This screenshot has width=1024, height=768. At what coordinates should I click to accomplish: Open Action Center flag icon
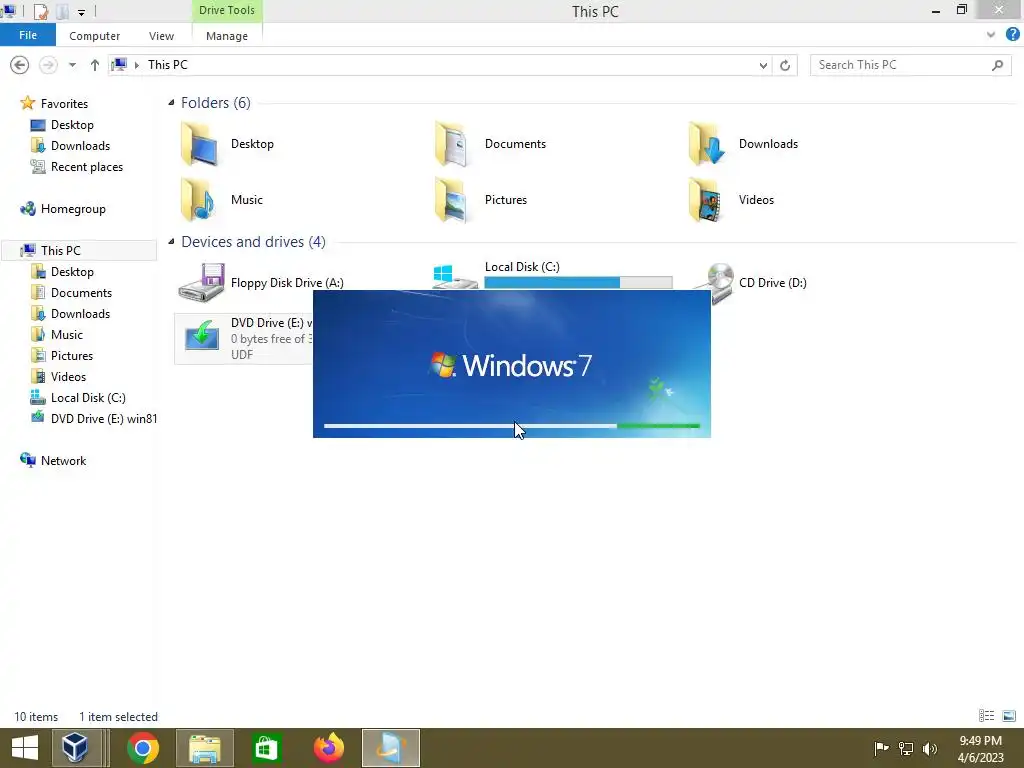(x=881, y=748)
